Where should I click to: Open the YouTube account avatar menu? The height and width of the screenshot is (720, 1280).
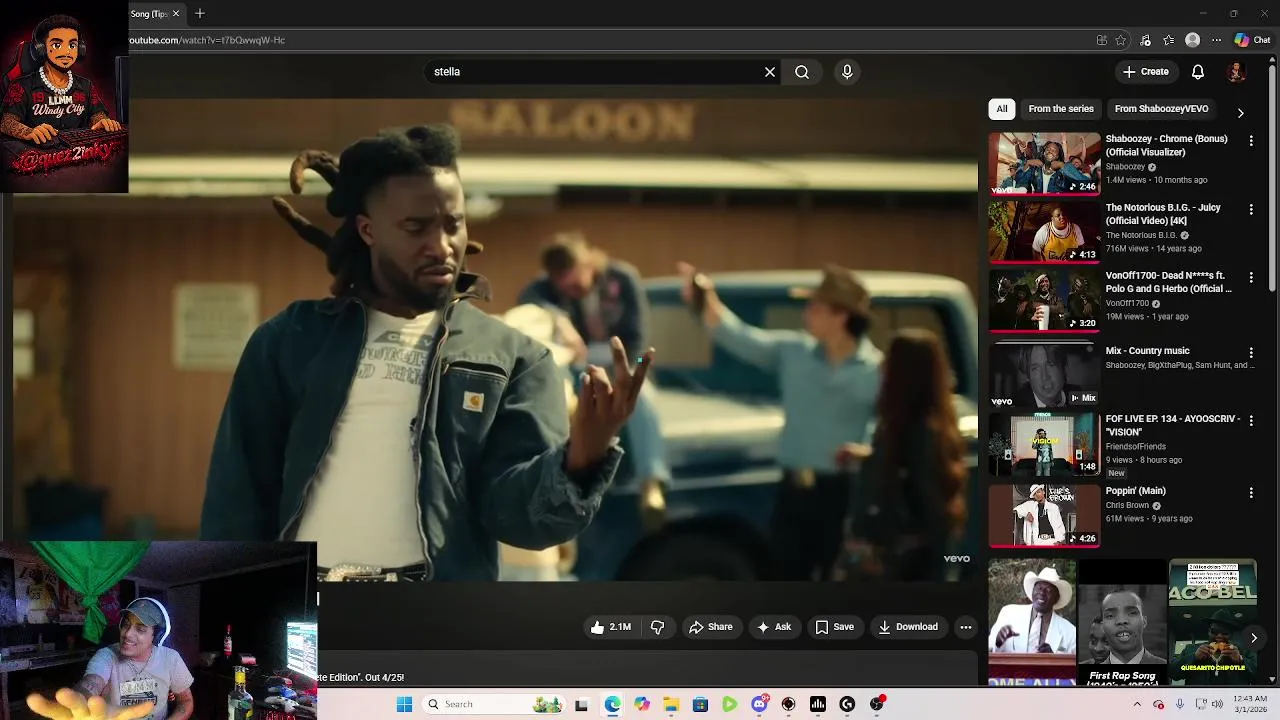pos(1237,72)
